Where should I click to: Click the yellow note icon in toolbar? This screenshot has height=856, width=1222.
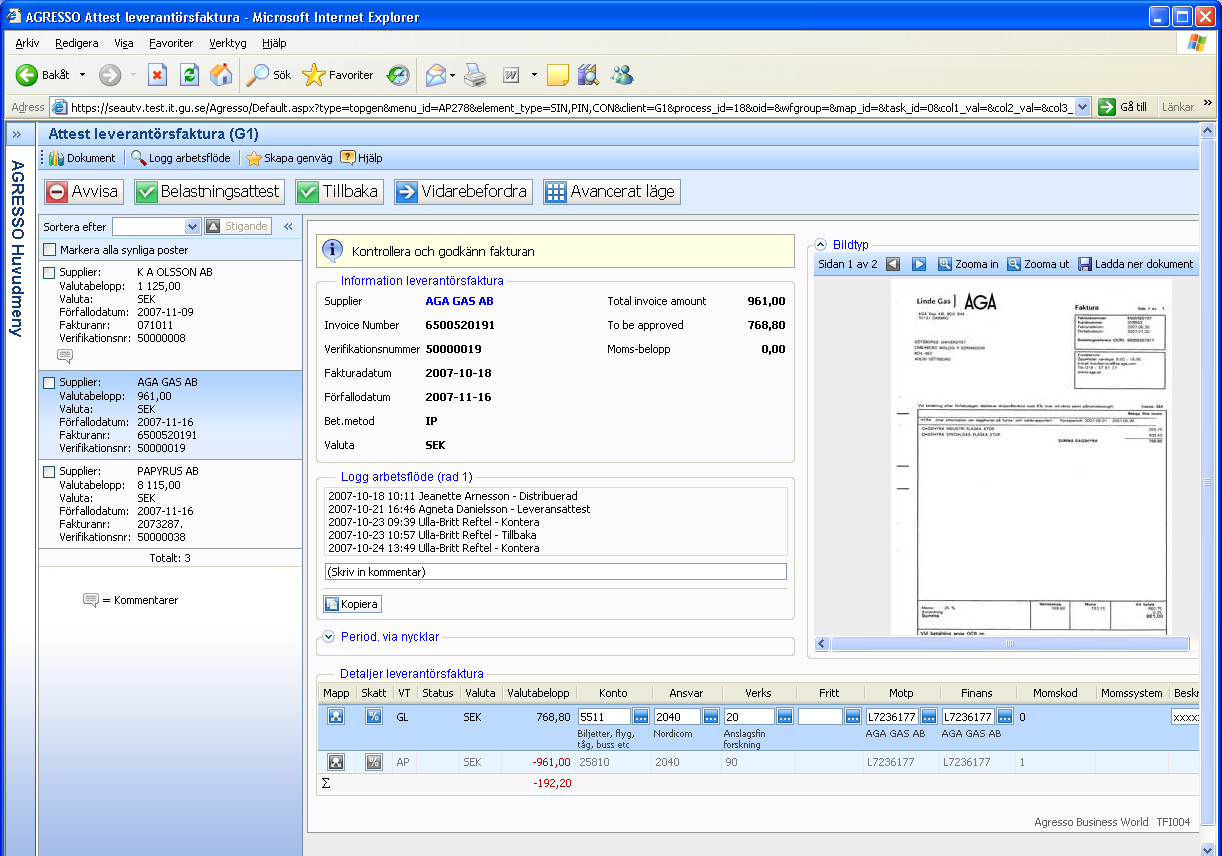click(x=558, y=75)
